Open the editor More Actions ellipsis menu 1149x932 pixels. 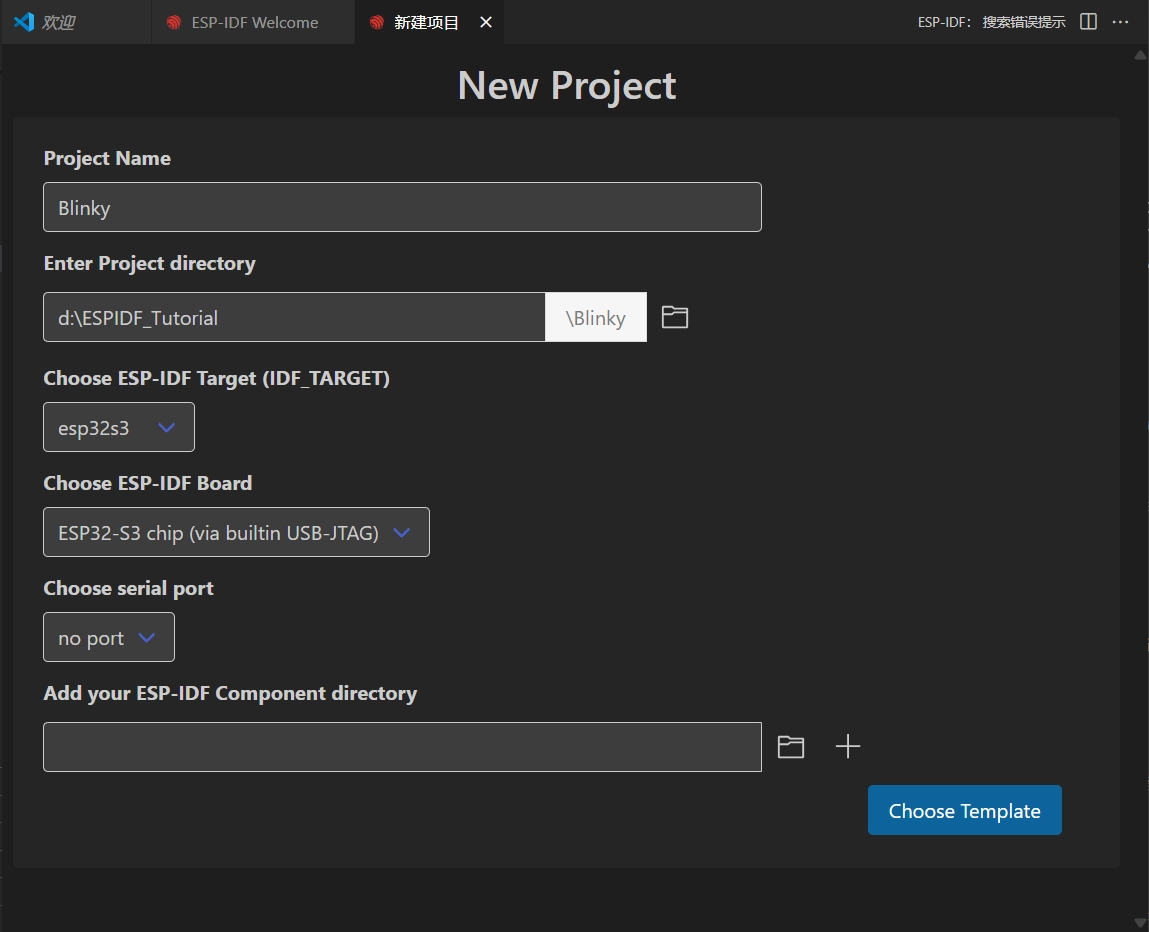pyautogui.click(x=1120, y=22)
